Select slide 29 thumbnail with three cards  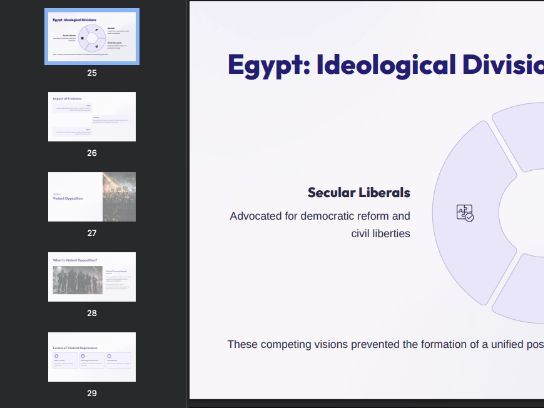[92, 357]
